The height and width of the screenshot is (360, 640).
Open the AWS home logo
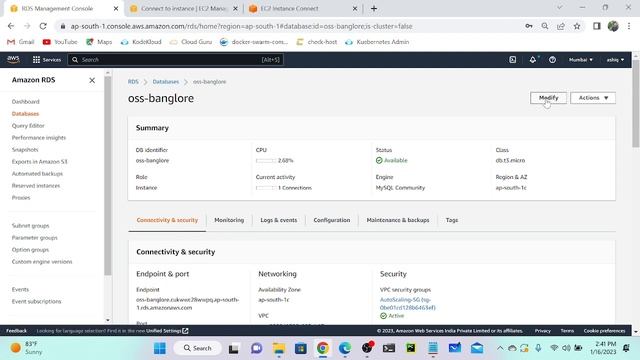tap(13, 60)
